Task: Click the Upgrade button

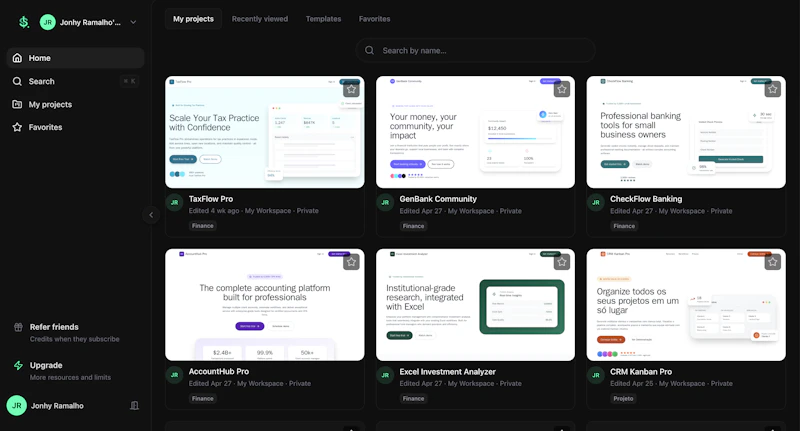Action: (x=46, y=365)
